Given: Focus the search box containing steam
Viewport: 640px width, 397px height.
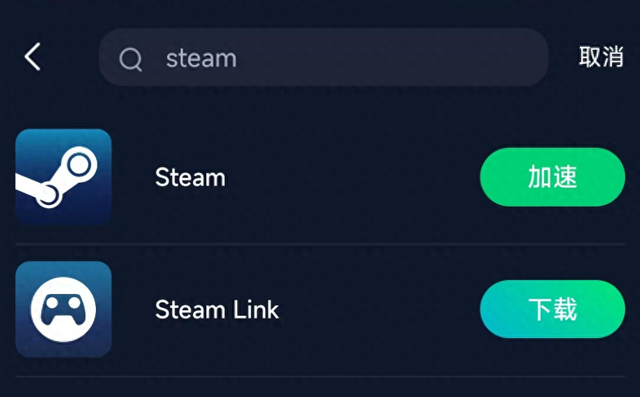Looking at the screenshot, I should (x=323, y=57).
